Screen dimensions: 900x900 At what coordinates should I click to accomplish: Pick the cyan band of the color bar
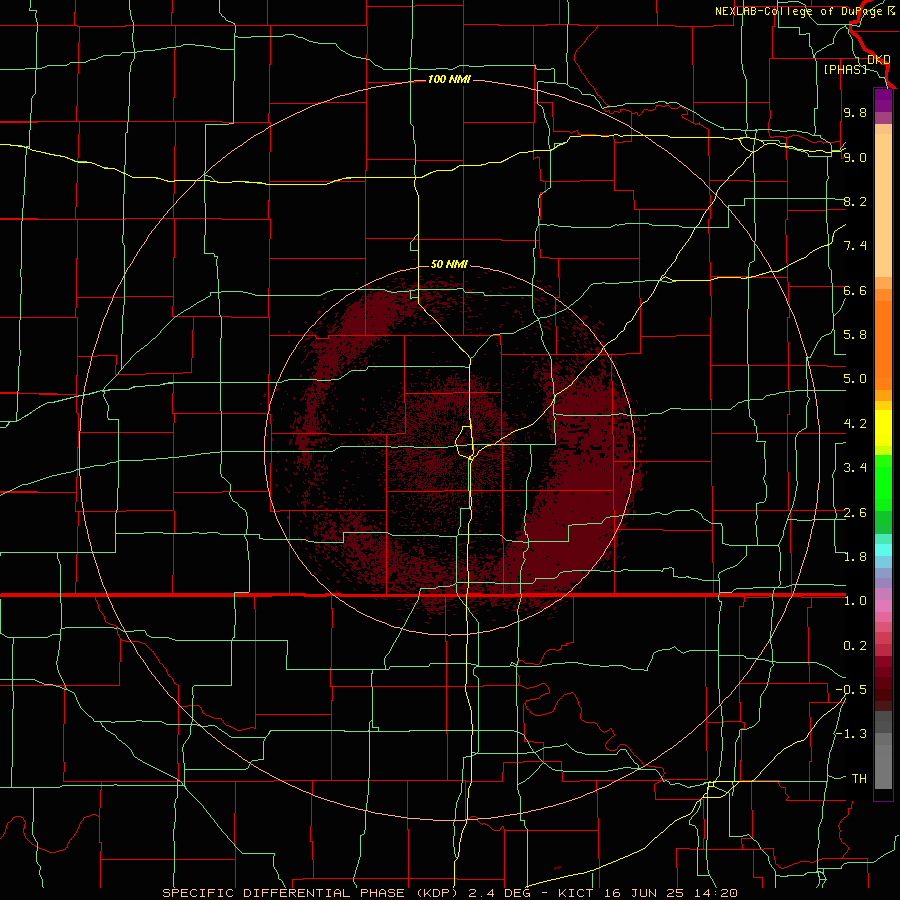[883, 550]
